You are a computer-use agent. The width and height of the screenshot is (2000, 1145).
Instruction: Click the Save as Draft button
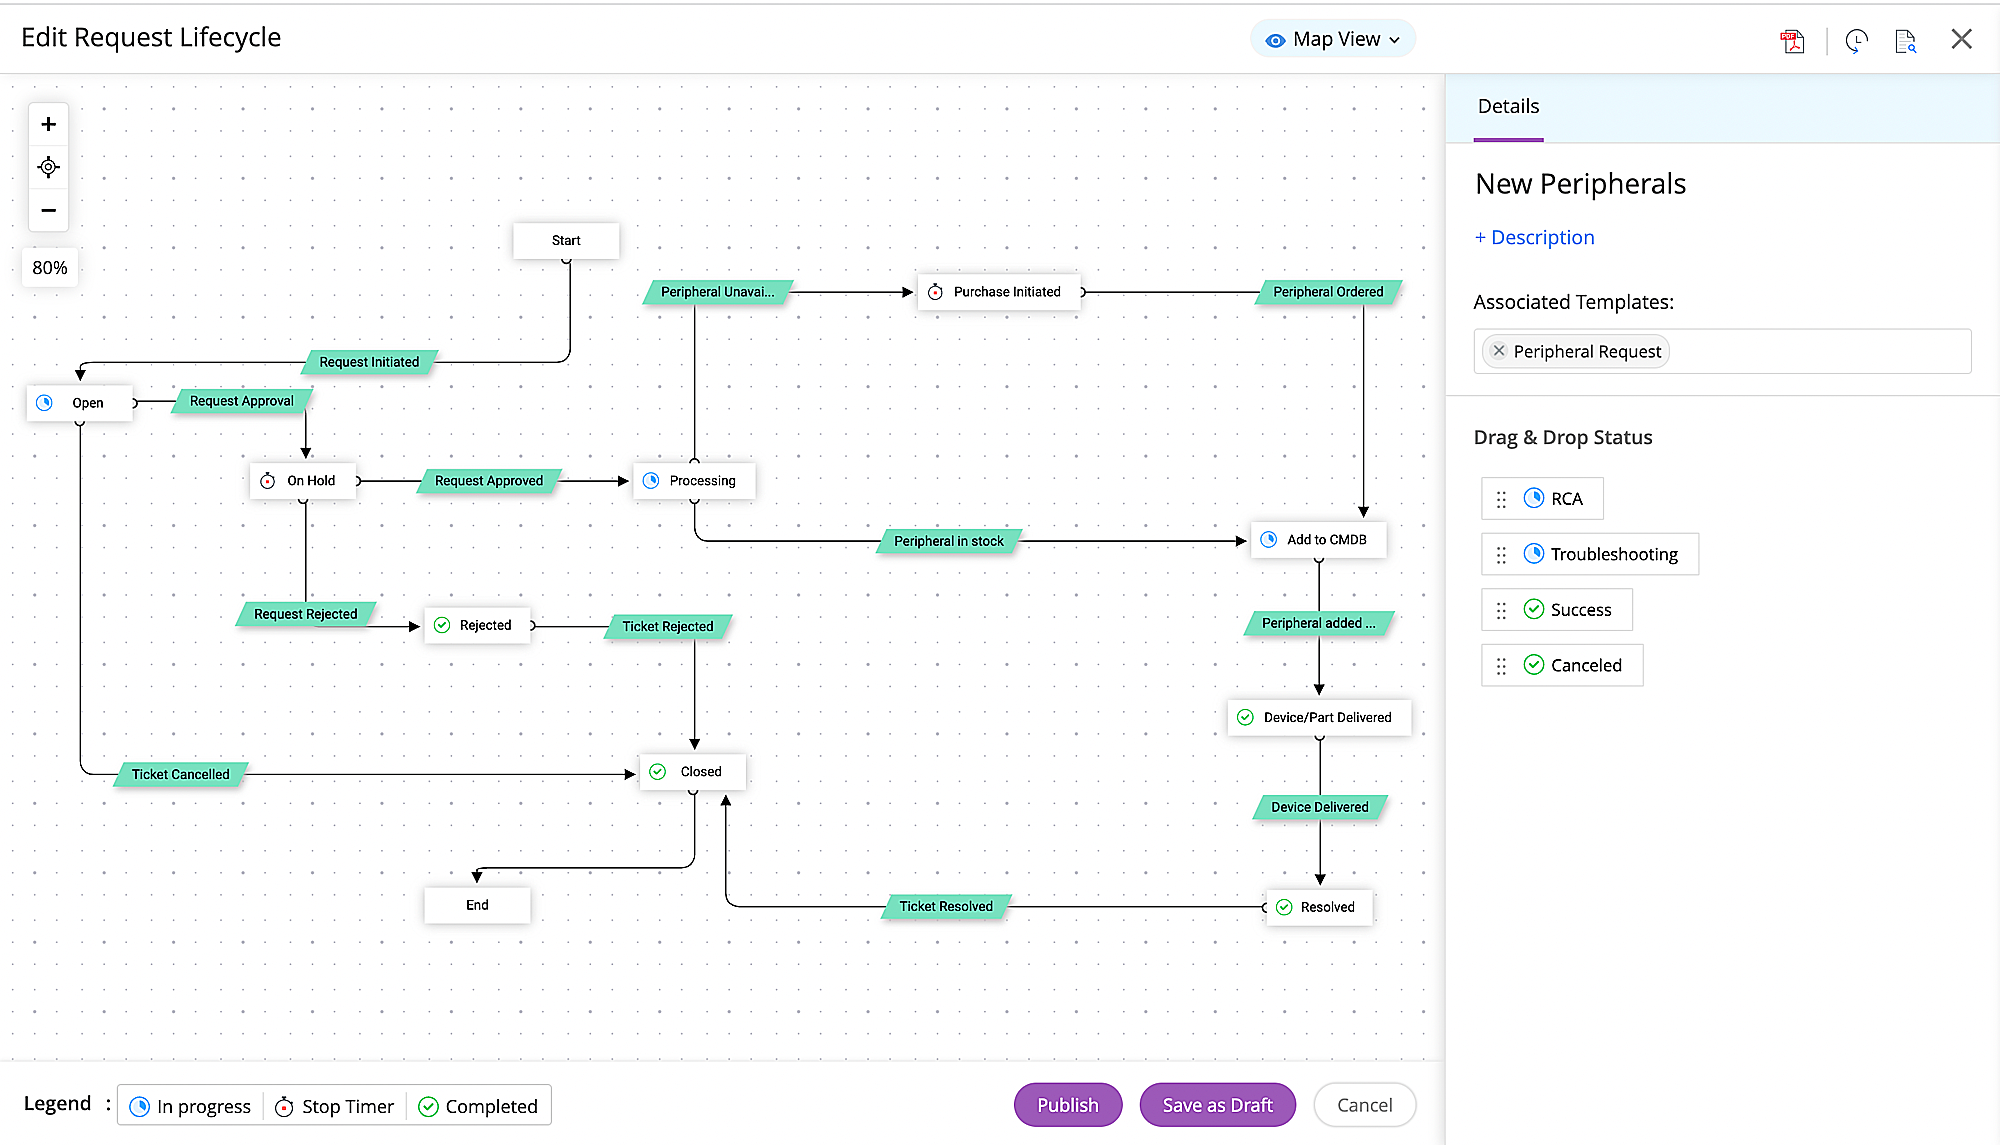click(1217, 1105)
